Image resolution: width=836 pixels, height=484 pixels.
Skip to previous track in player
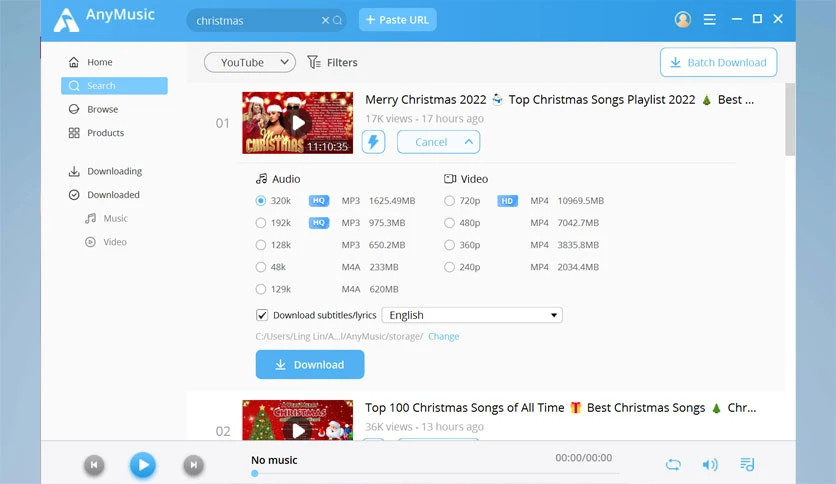click(94, 465)
